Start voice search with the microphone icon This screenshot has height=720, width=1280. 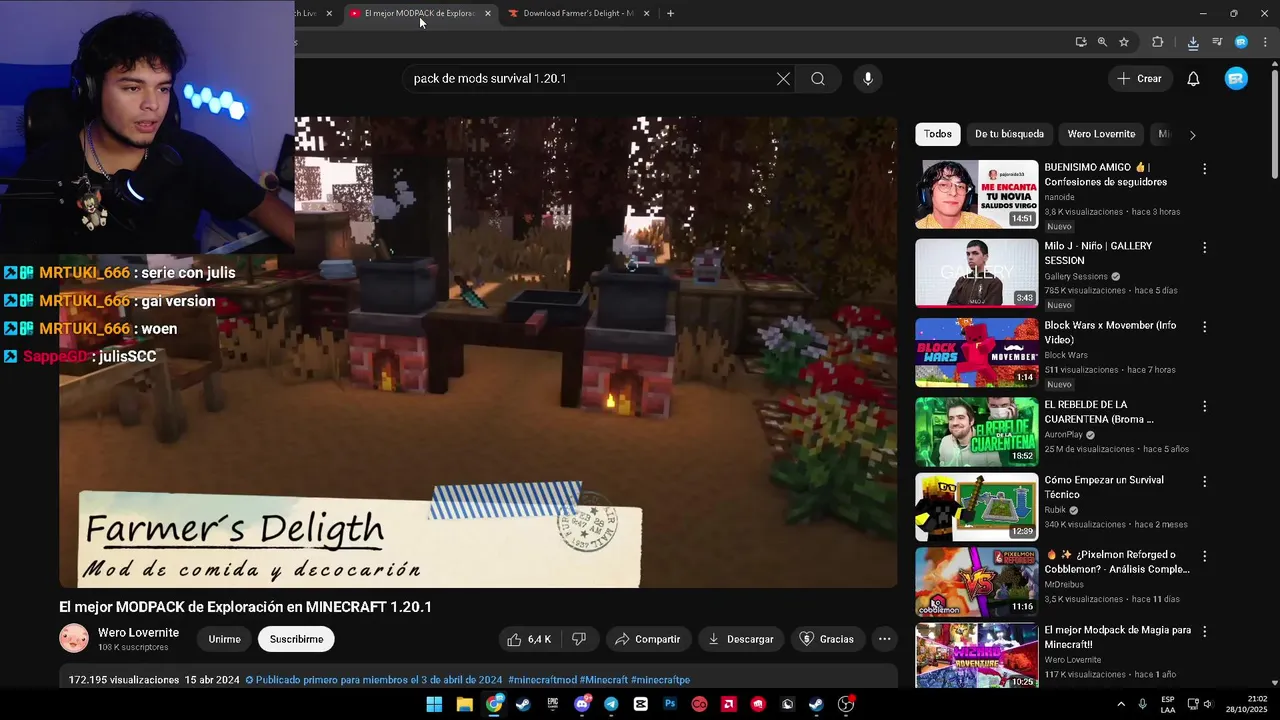[868, 79]
